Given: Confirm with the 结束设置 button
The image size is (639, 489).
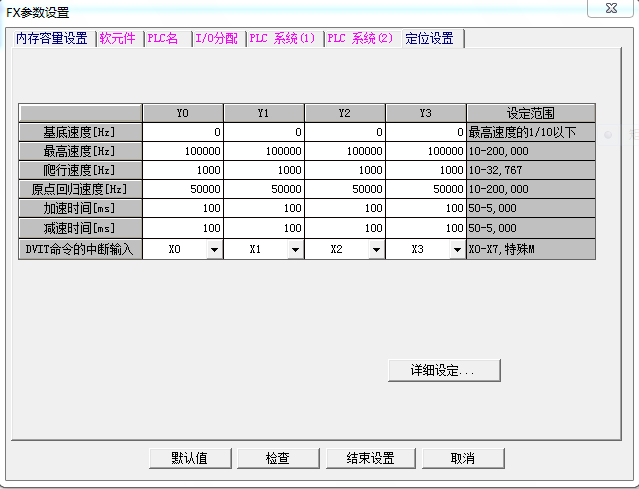Looking at the screenshot, I should tap(370, 458).
